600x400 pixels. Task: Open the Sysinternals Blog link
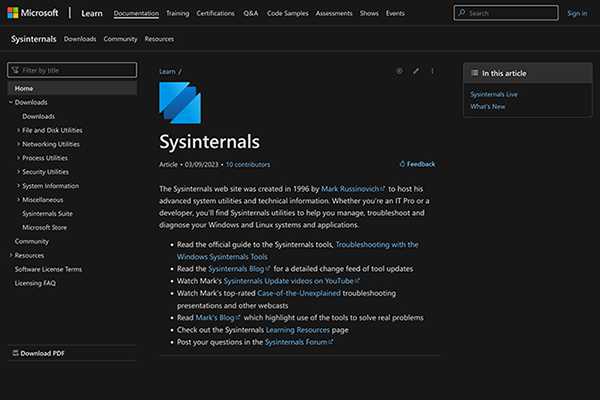pyautogui.click(x=239, y=269)
